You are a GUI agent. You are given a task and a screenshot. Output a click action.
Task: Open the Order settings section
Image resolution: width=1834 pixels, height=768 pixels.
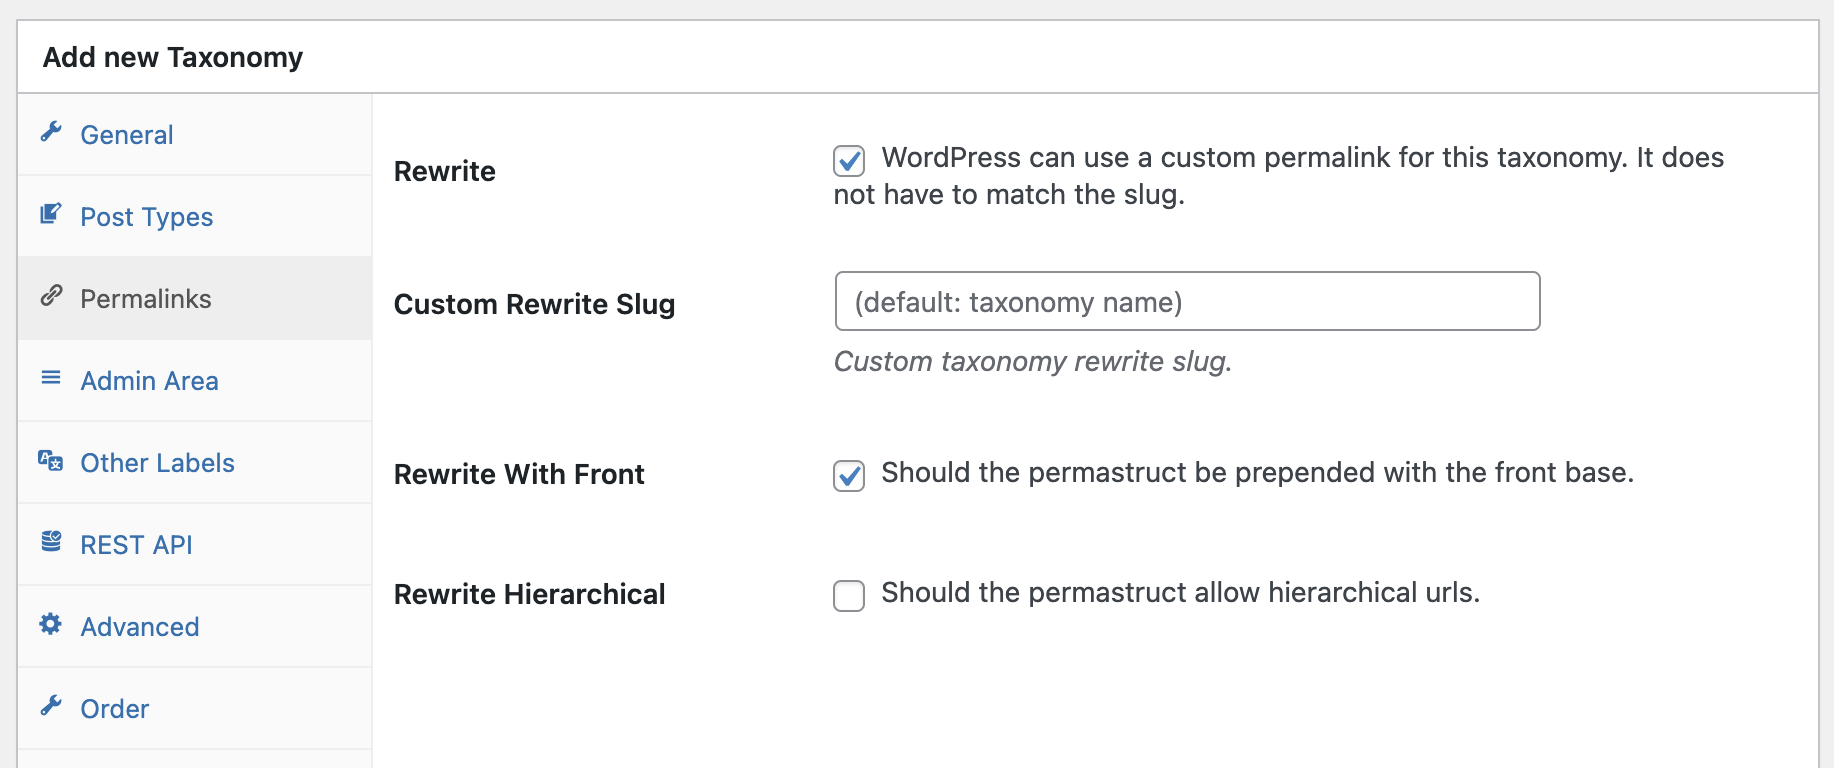click(113, 708)
